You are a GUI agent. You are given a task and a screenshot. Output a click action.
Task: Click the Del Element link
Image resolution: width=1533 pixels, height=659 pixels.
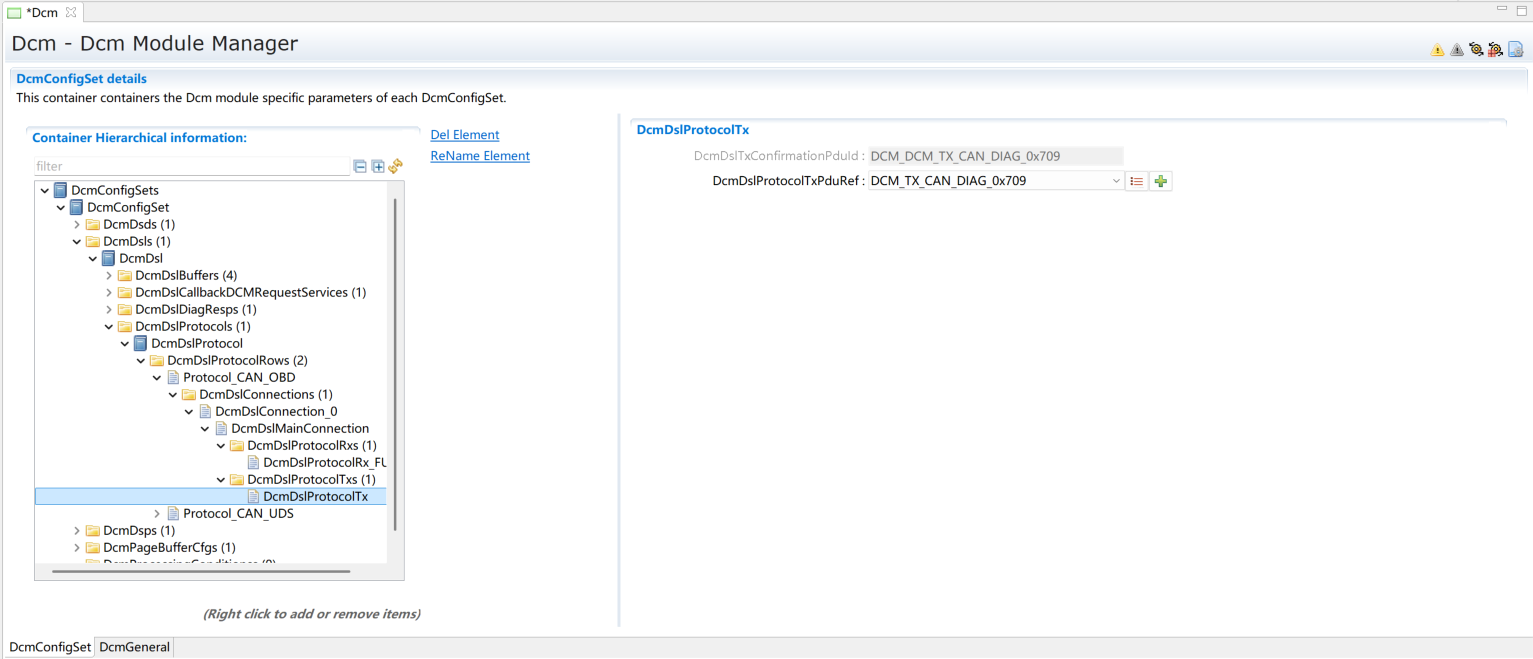pos(464,135)
